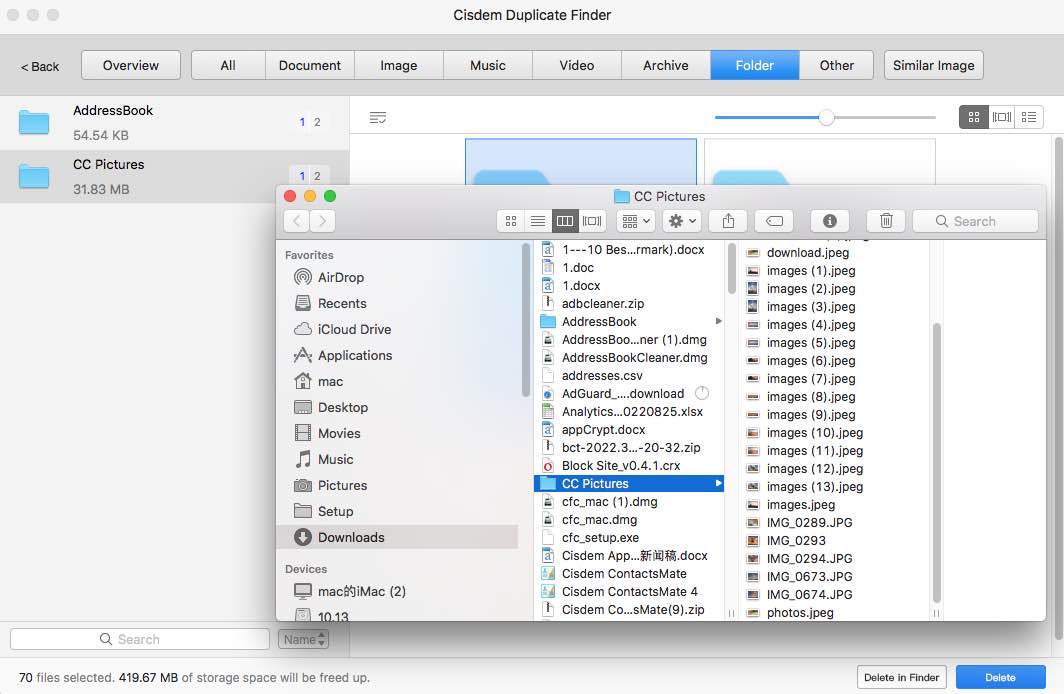The width and height of the screenshot is (1064, 694).
Task: Expand the AddressBook folder in Finder
Action: point(718,322)
